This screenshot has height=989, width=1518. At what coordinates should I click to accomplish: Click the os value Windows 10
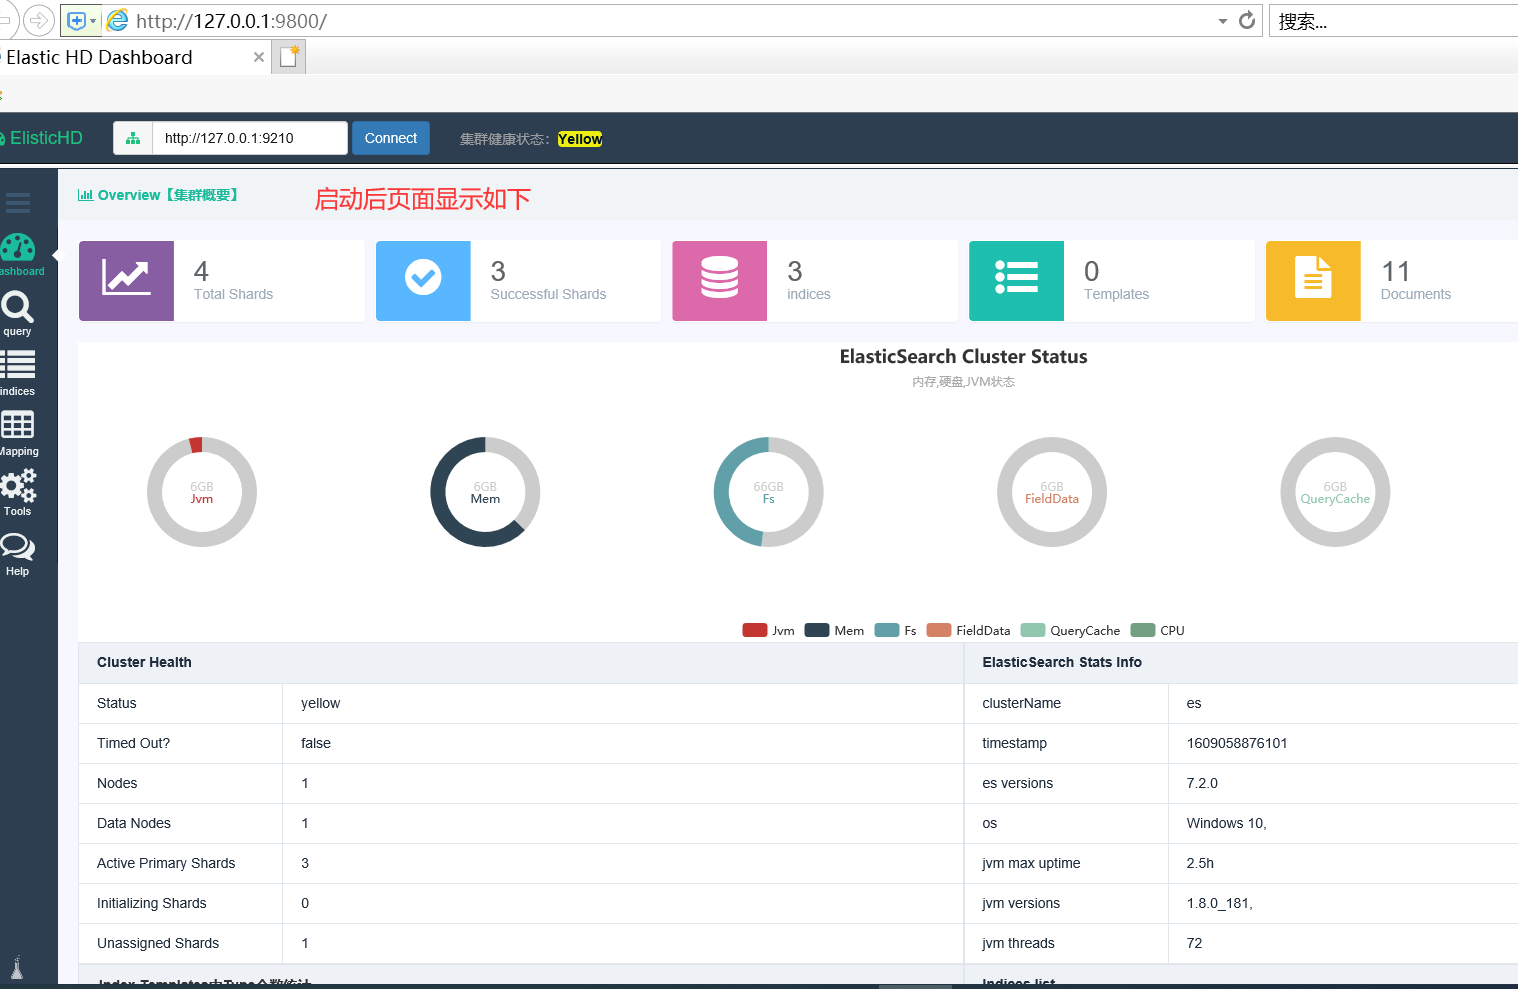click(x=1226, y=823)
